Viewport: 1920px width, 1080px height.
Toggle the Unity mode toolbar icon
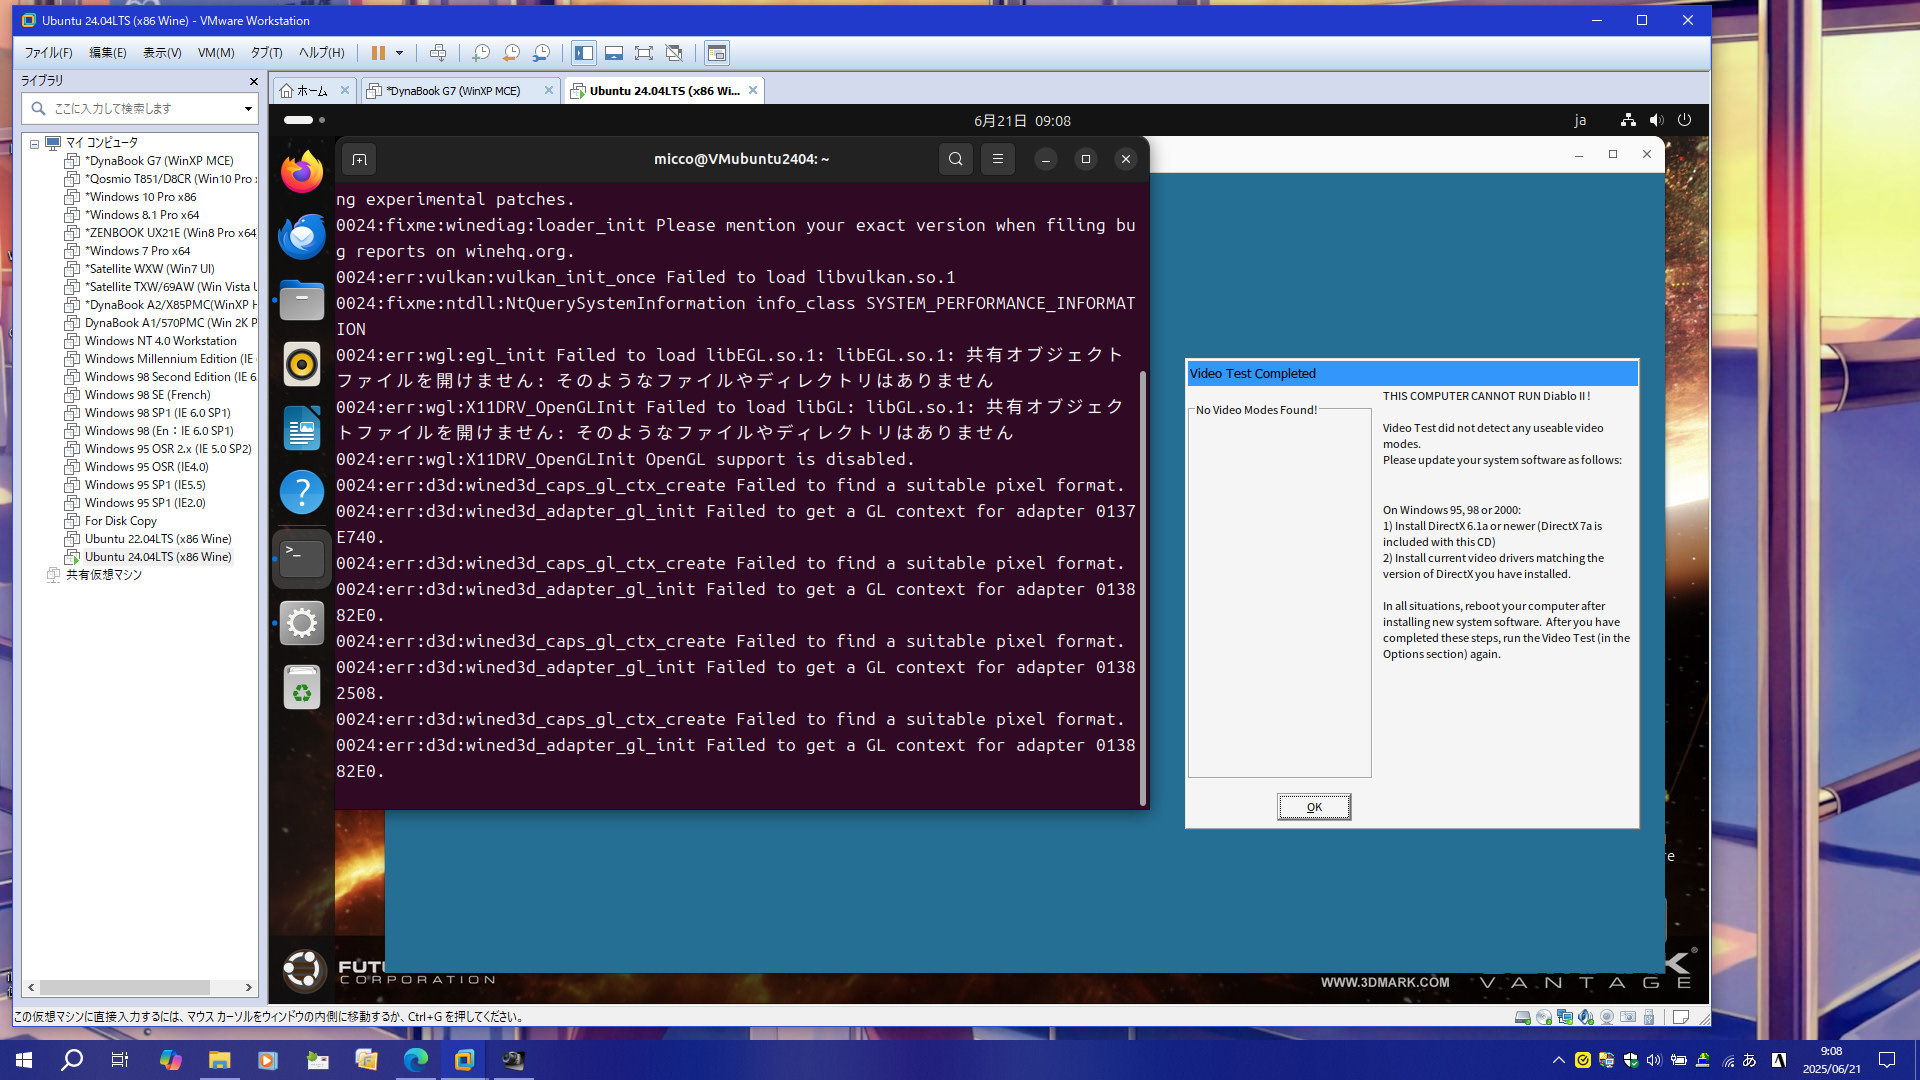click(674, 53)
